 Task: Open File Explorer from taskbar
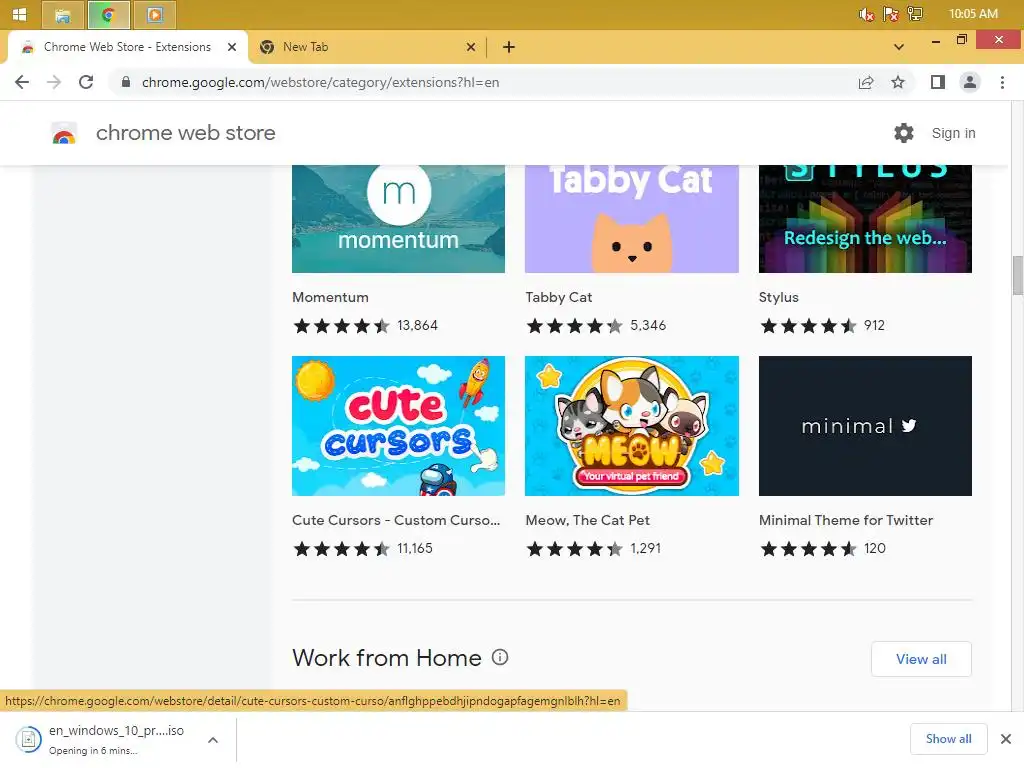tap(63, 14)
